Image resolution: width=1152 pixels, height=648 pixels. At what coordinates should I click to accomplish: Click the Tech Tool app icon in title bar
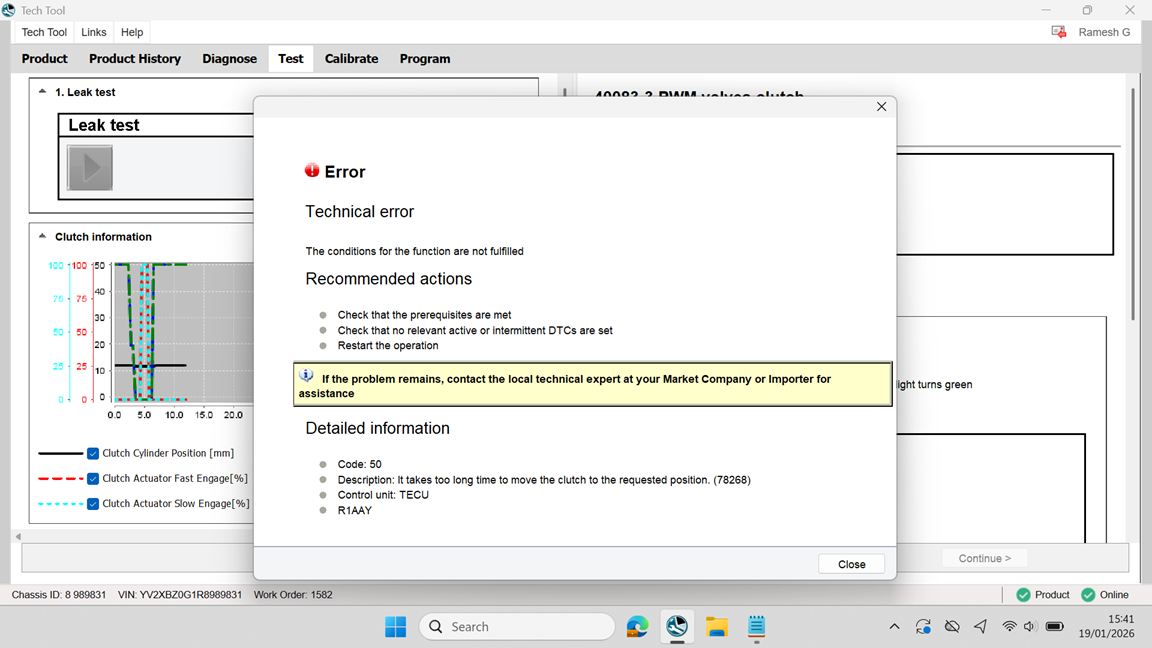[x=8, y=10]
